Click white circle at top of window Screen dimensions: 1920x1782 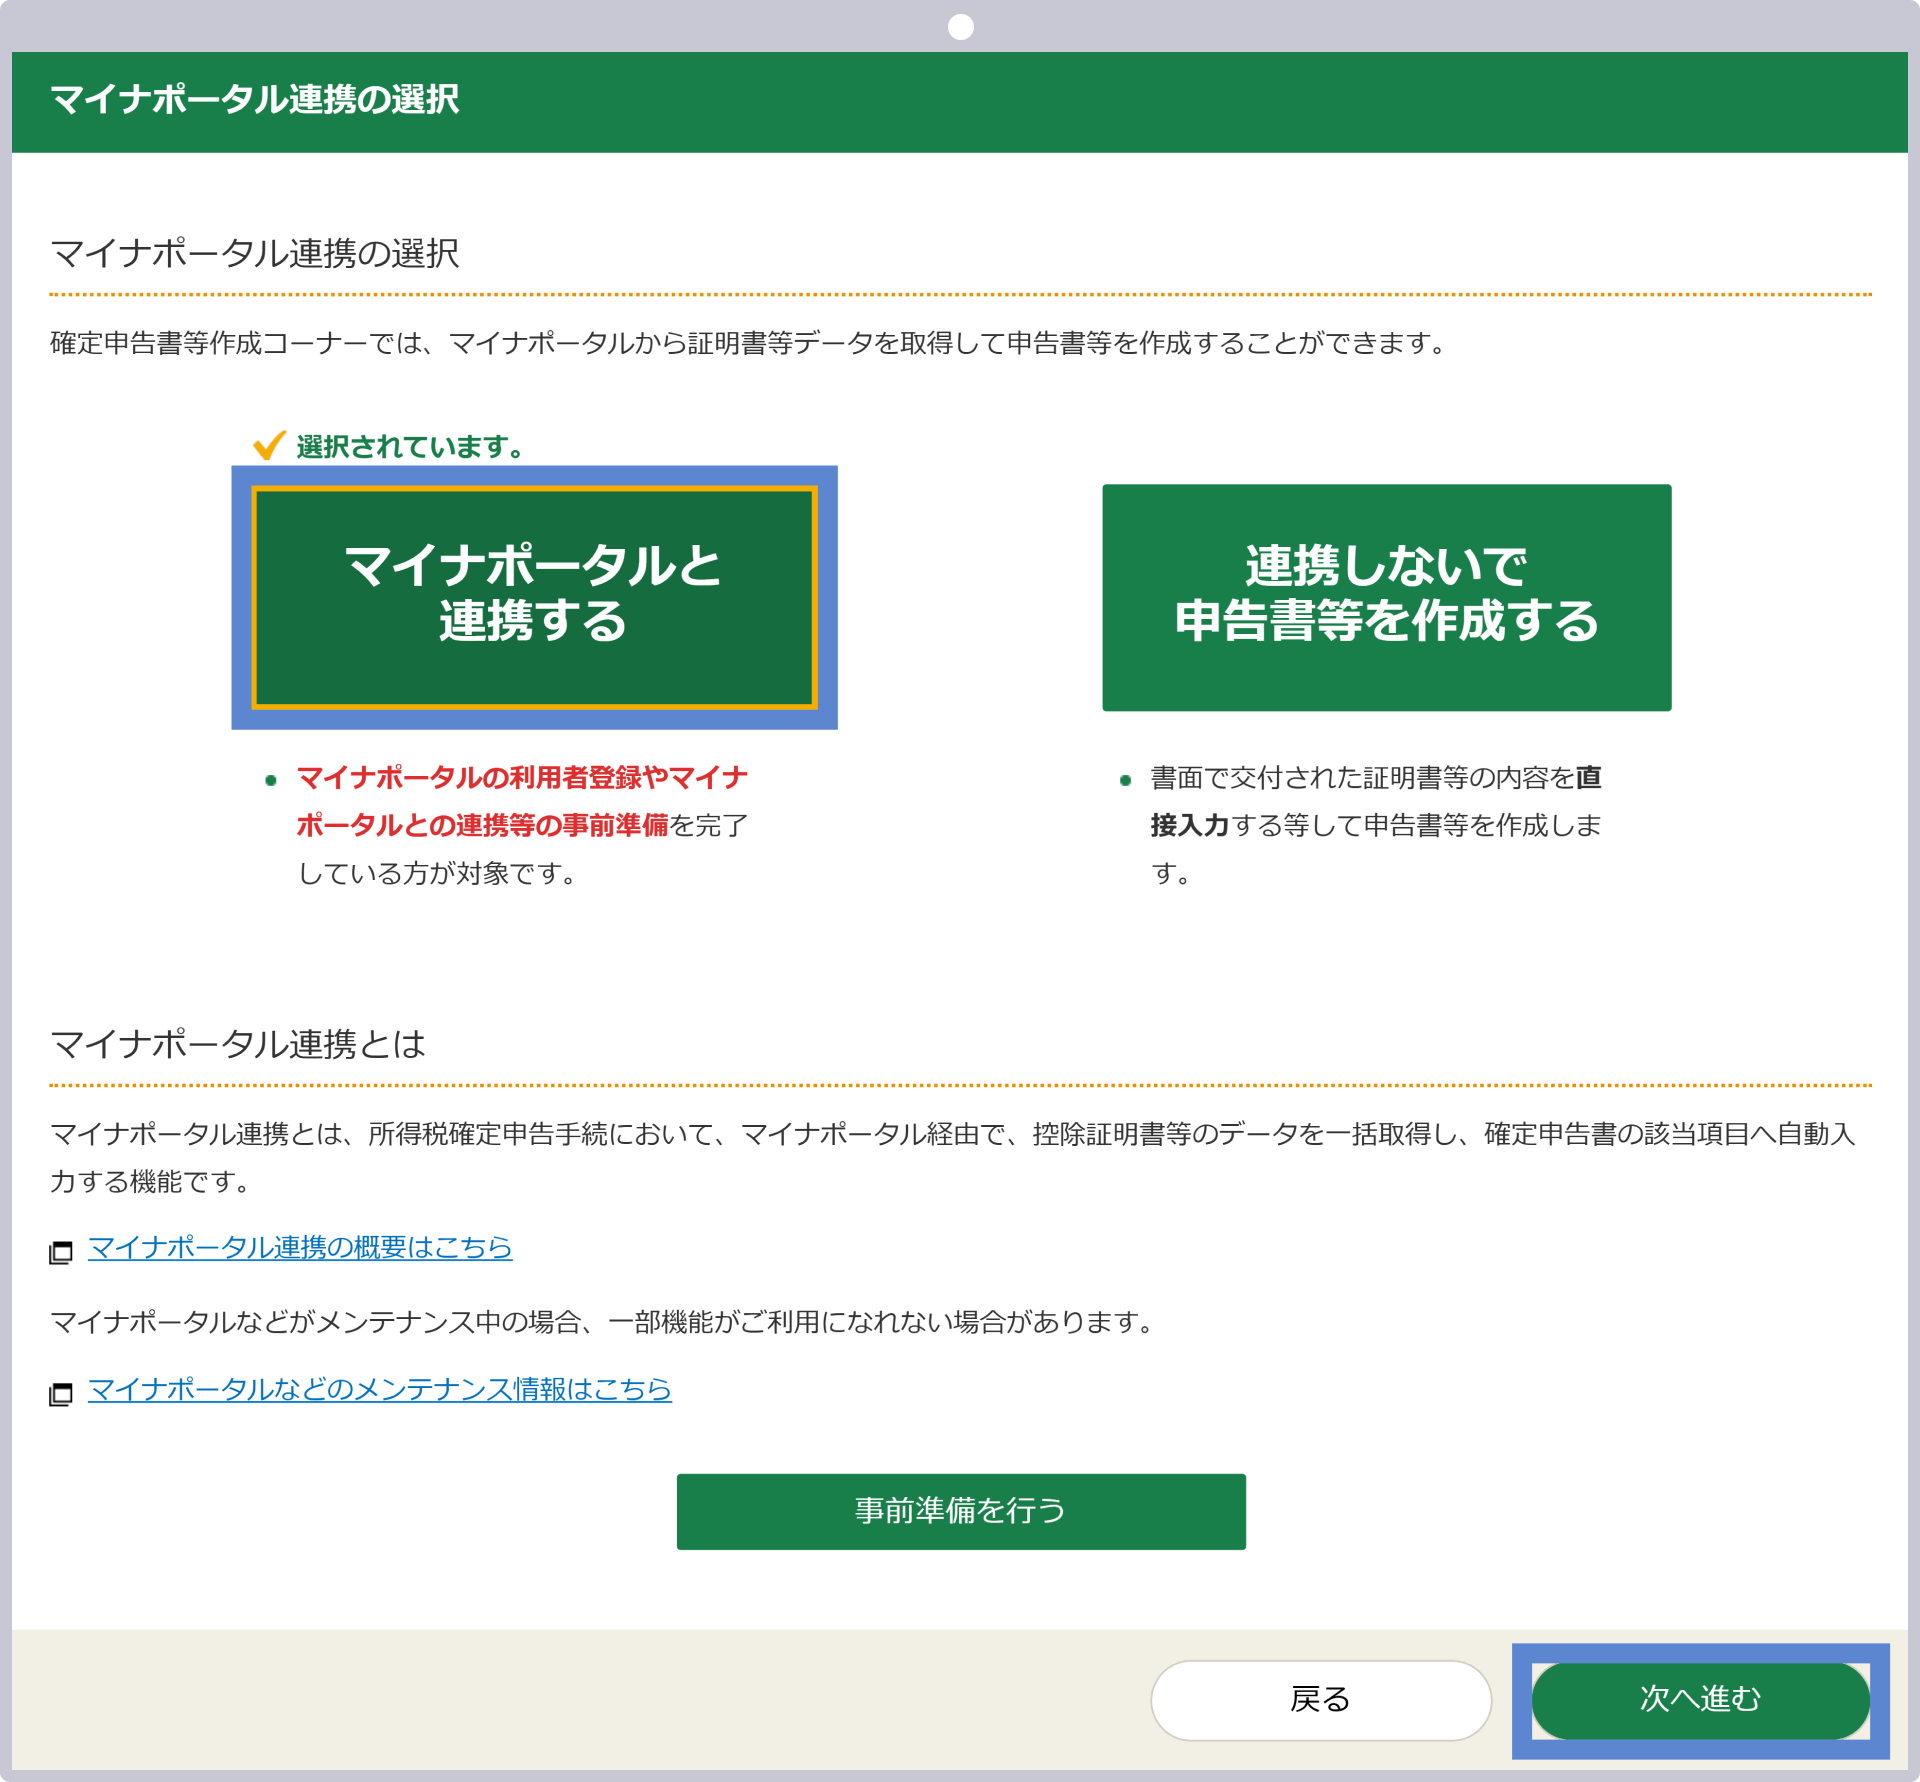tap(960, 27)
